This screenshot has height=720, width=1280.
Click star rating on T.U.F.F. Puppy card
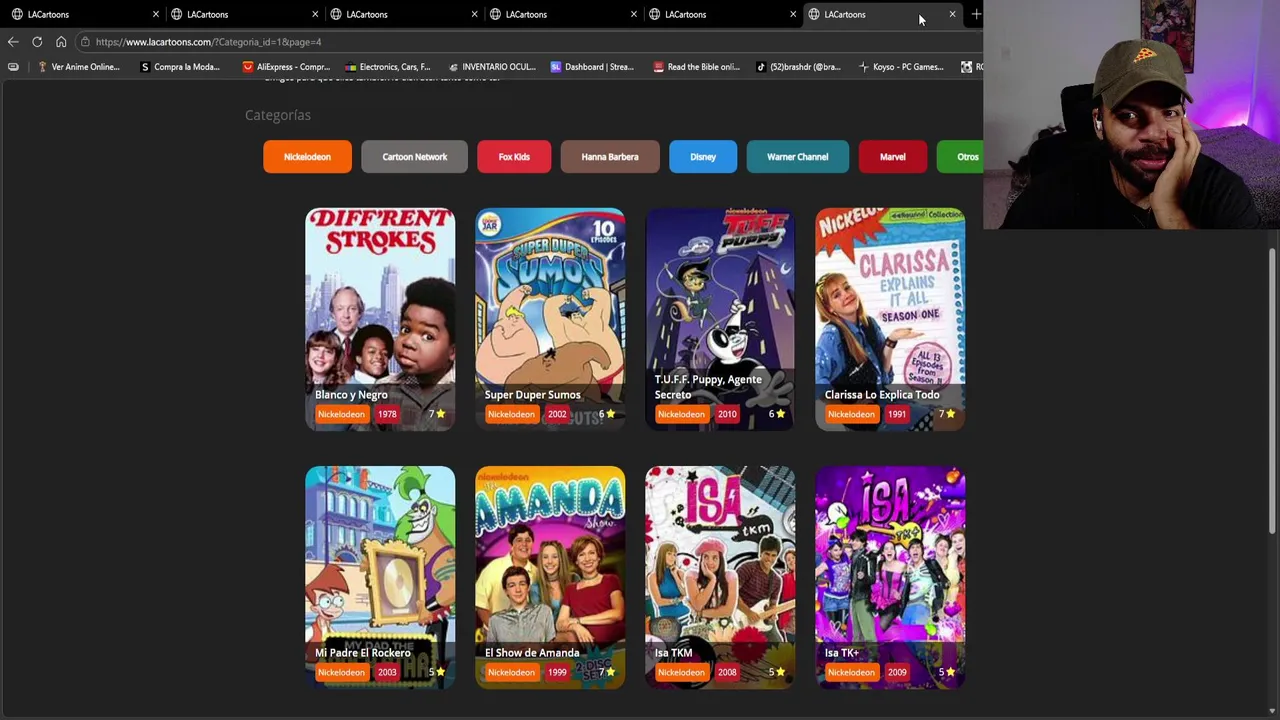pyautogui.click(x=777, y=414)
